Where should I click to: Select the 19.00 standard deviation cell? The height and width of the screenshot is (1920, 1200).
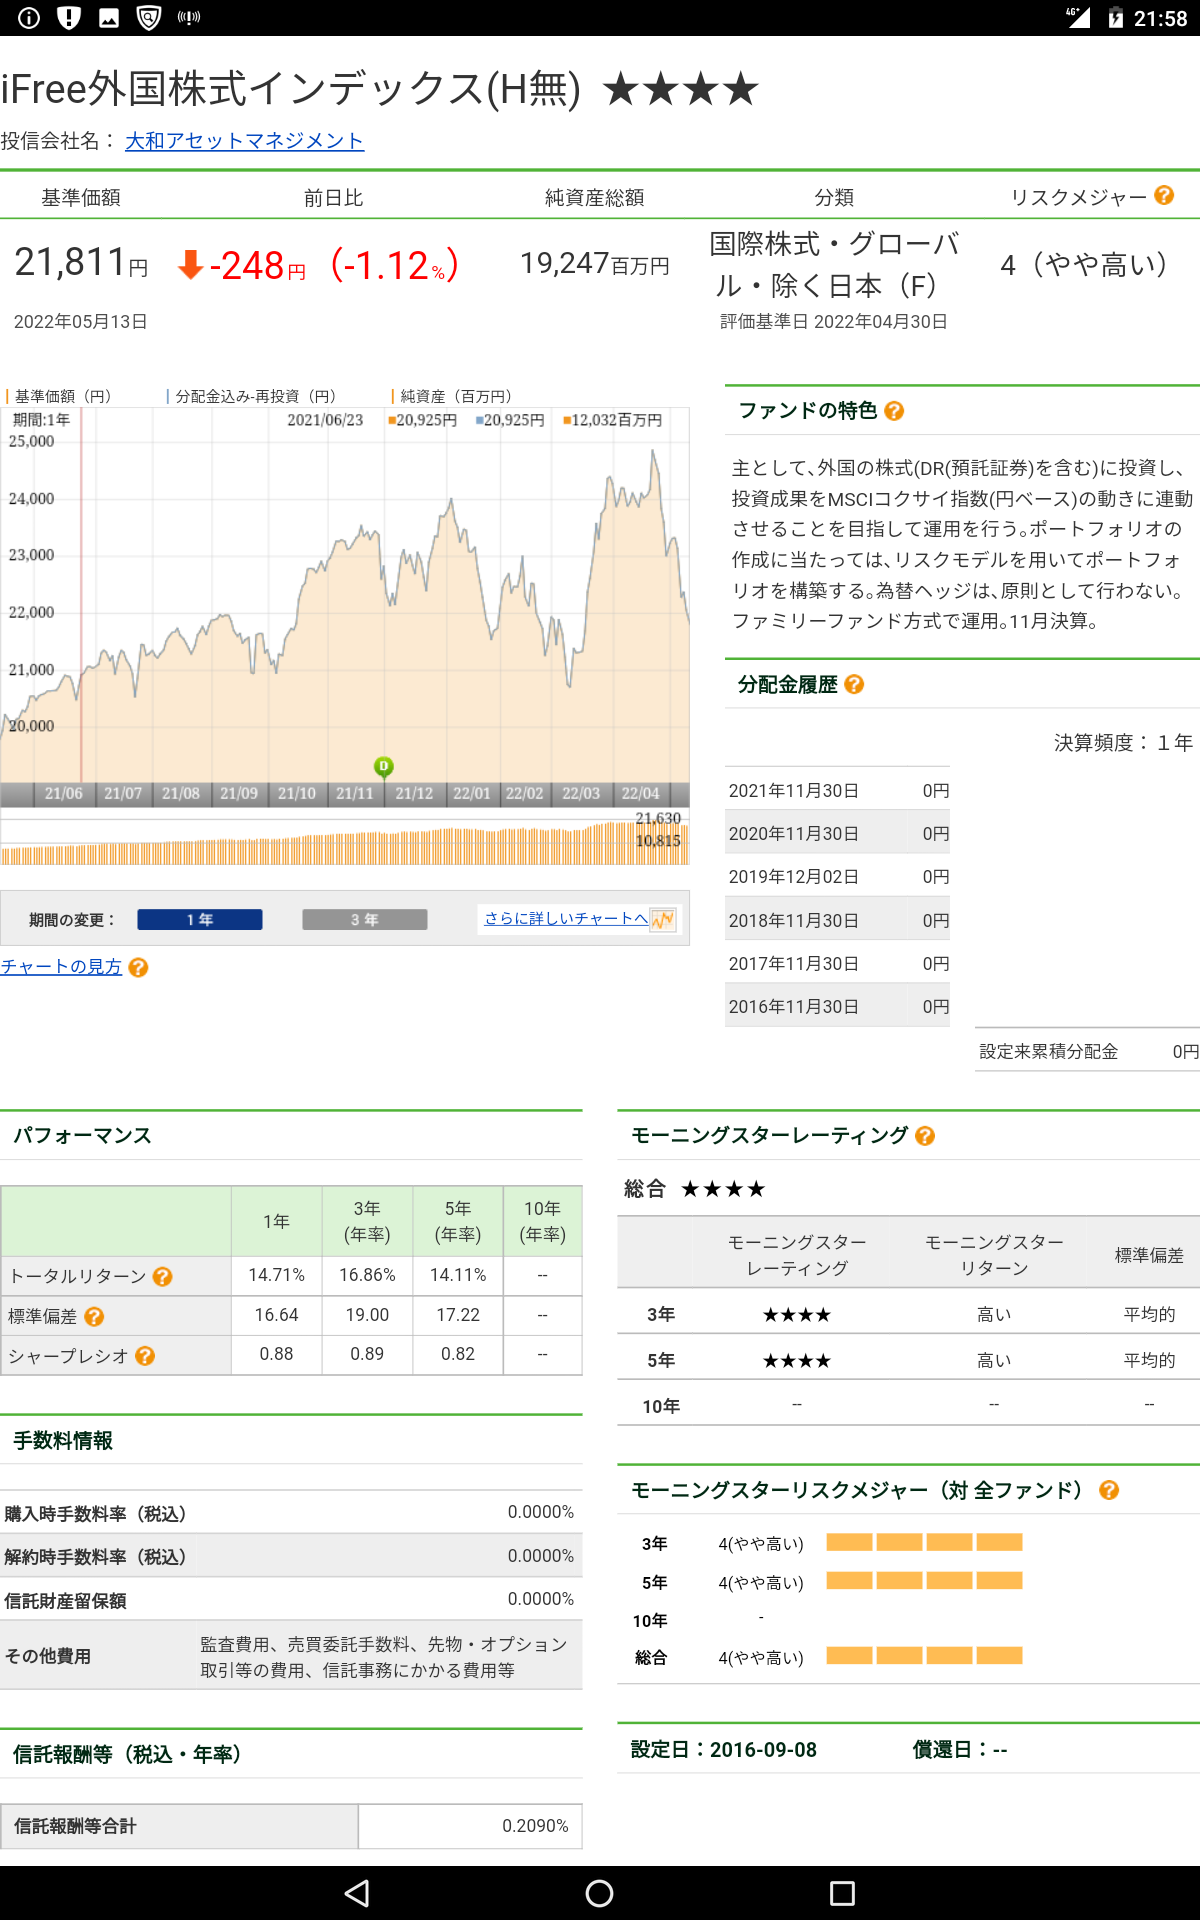(367, 1316)
